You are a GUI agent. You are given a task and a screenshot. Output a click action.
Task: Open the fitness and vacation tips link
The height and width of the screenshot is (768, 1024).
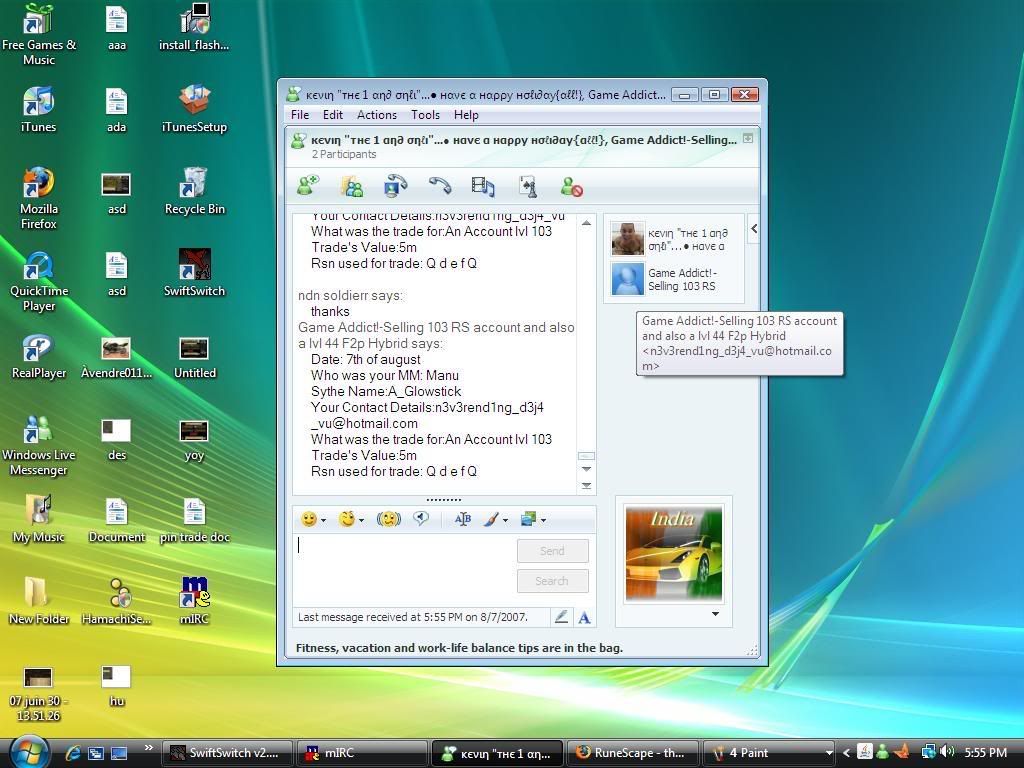point(459,648)
